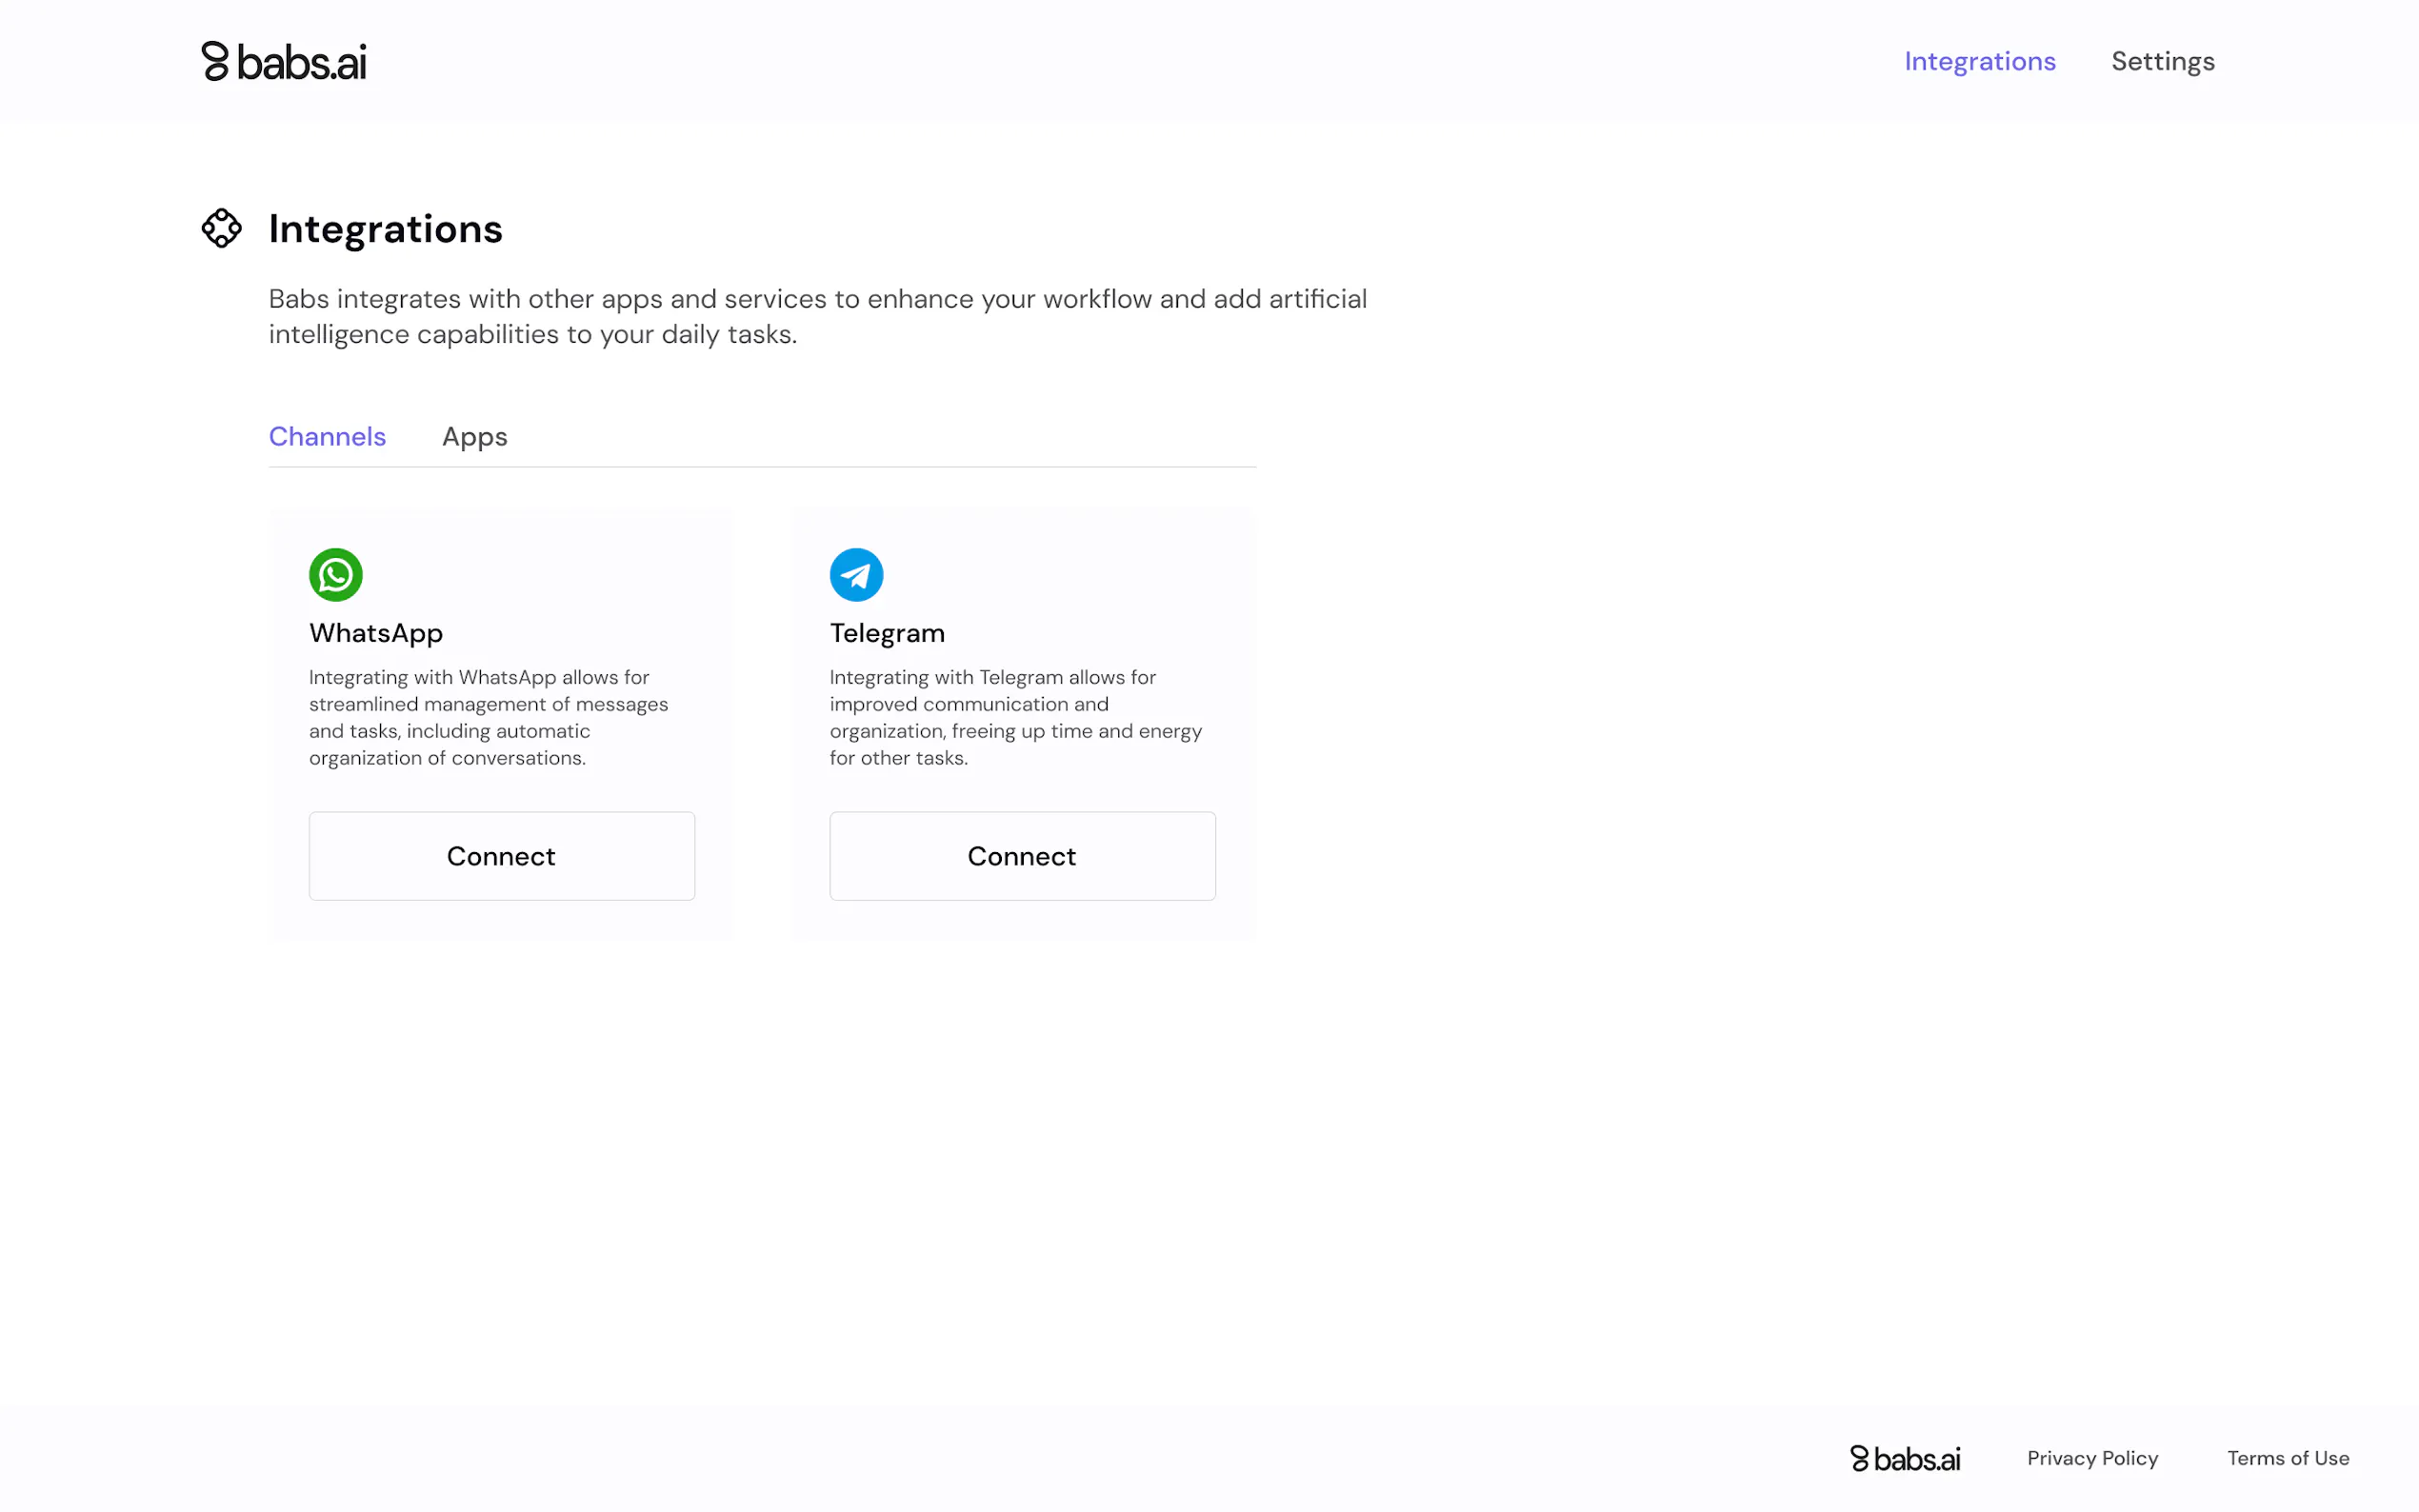
Task: Connect the Telegram integration
Action: 1022,856
